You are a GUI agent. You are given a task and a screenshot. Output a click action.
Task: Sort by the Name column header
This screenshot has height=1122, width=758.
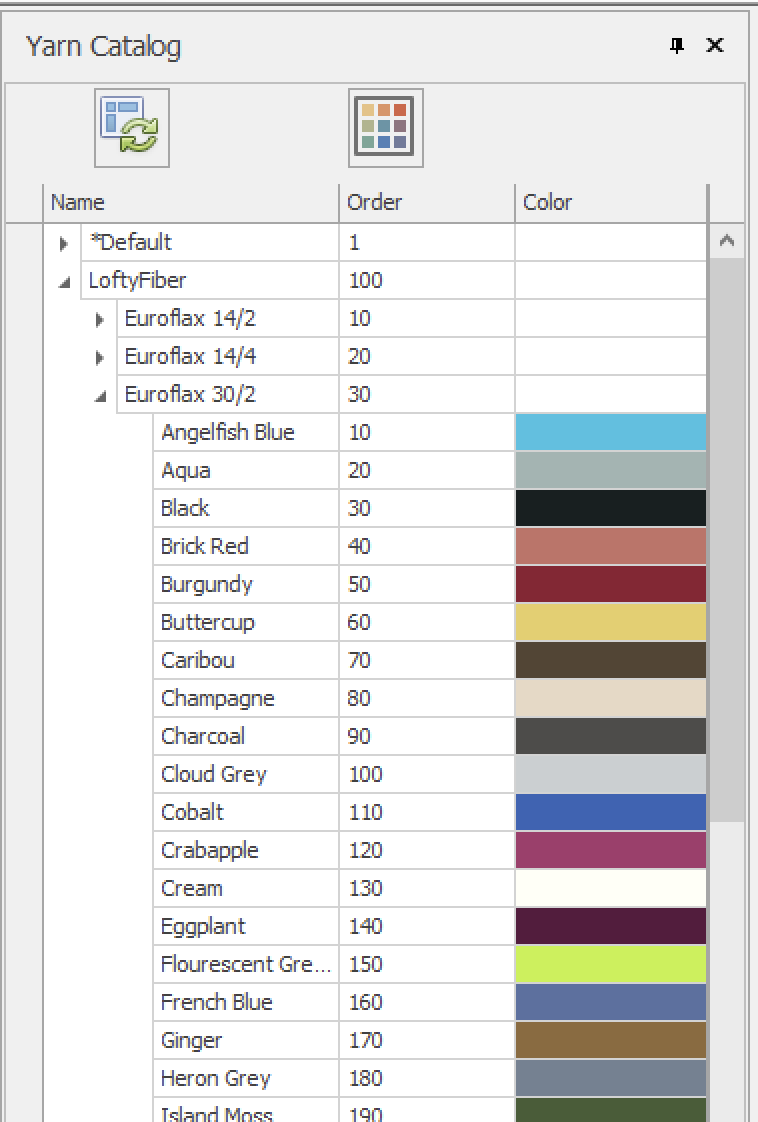pos(190,202)
